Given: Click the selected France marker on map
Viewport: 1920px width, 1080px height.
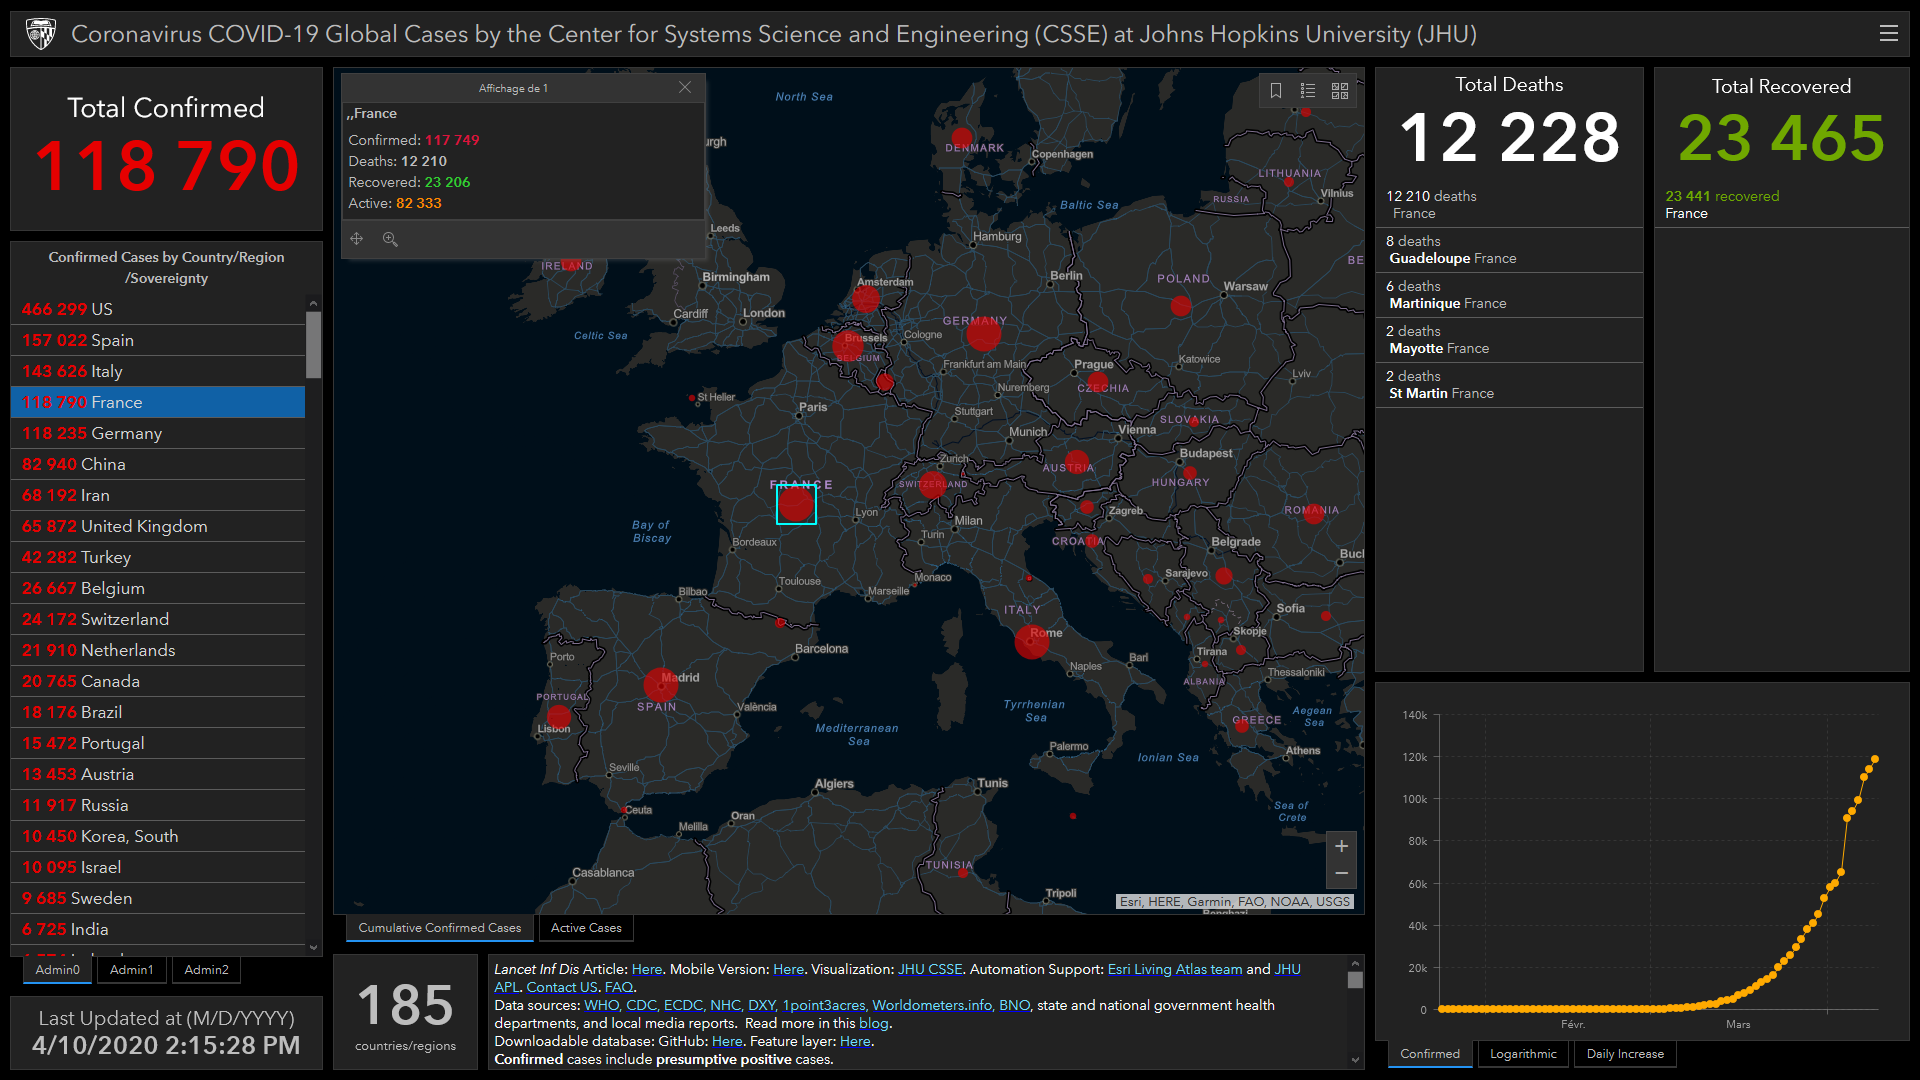Looking at the screenshot, I should coord(796,504).
